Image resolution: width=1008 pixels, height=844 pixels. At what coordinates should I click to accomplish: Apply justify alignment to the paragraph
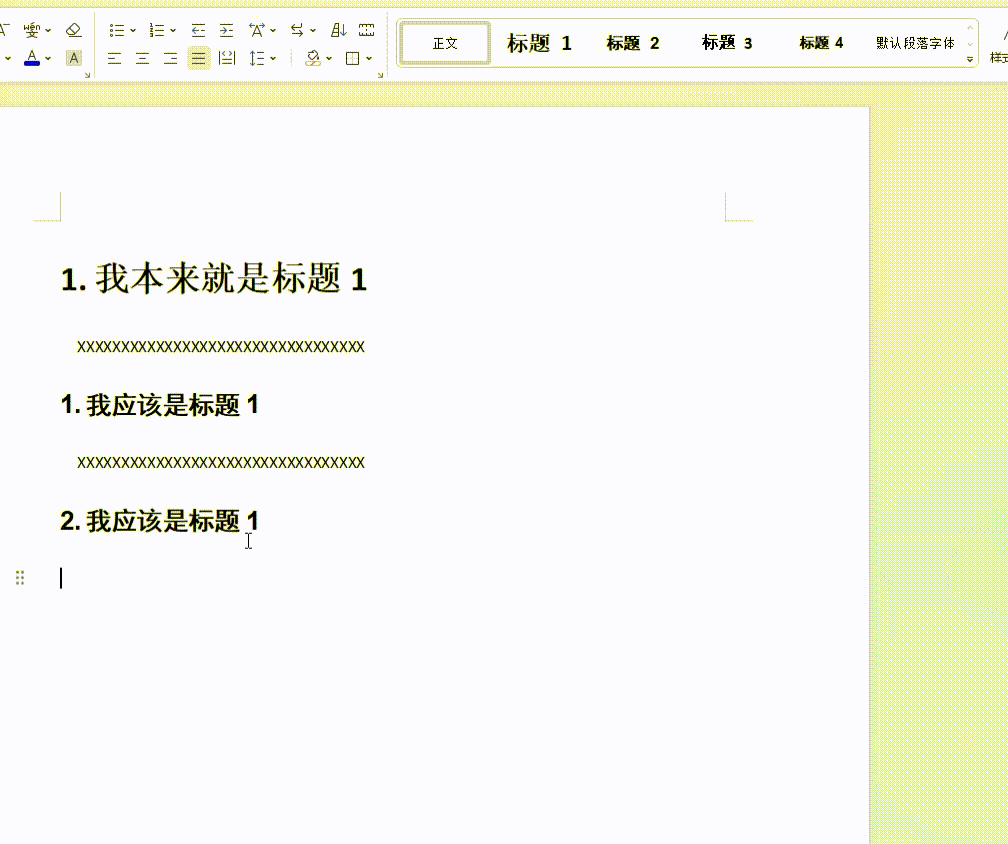199,57
